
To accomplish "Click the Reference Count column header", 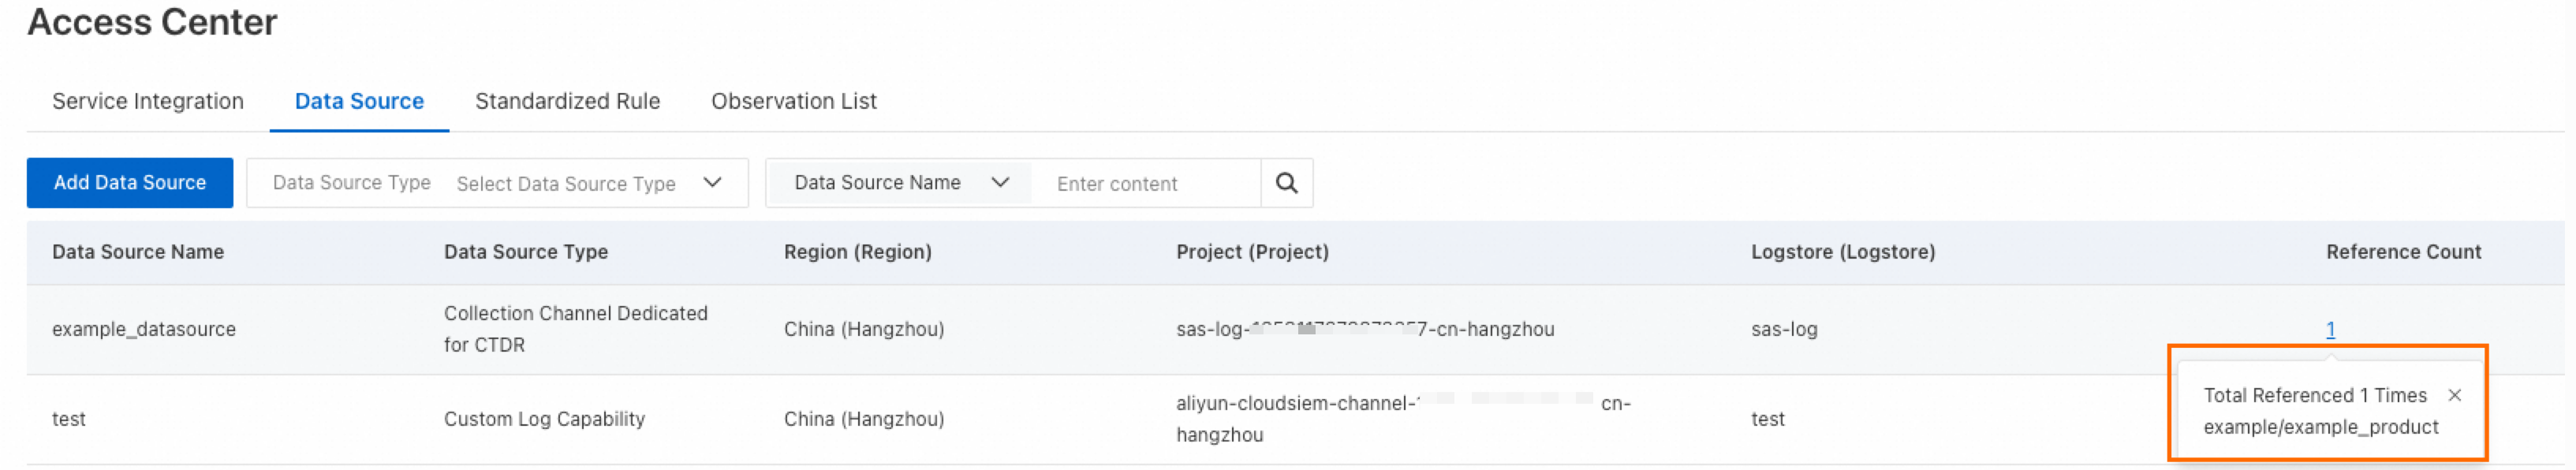I will (x=2403, y=252).
